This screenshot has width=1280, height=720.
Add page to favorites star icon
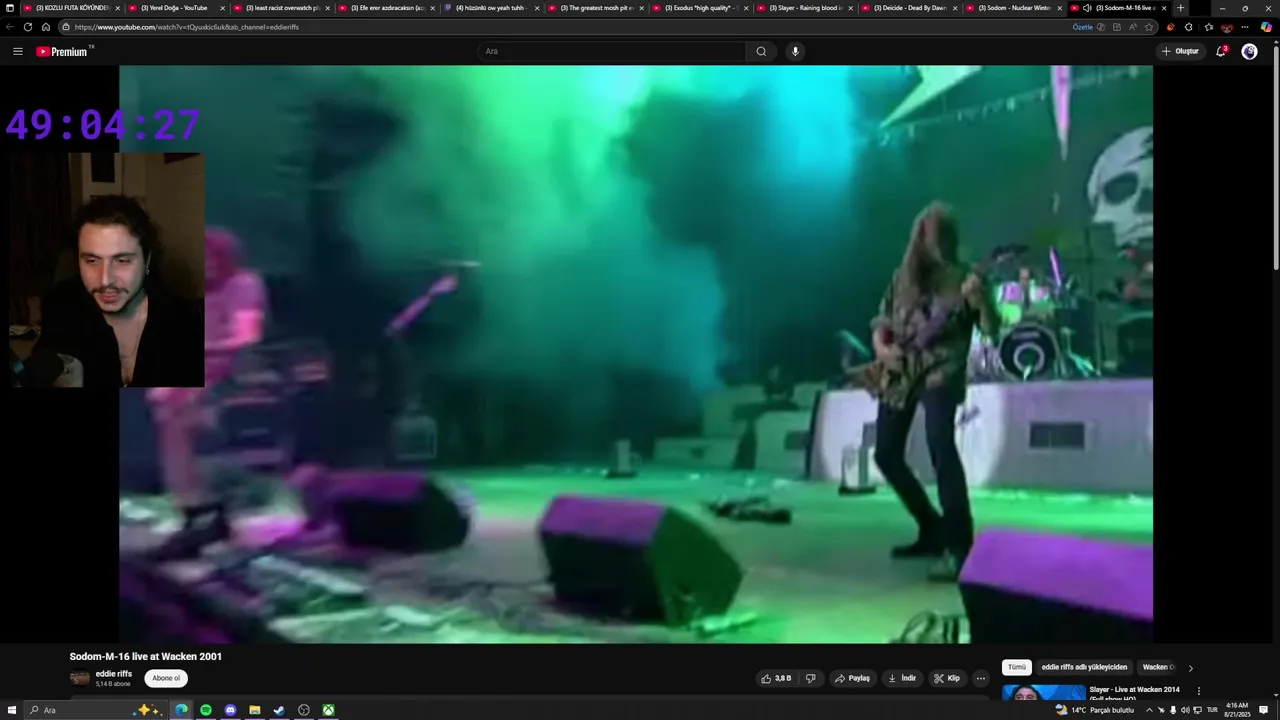coord(1149,27)
